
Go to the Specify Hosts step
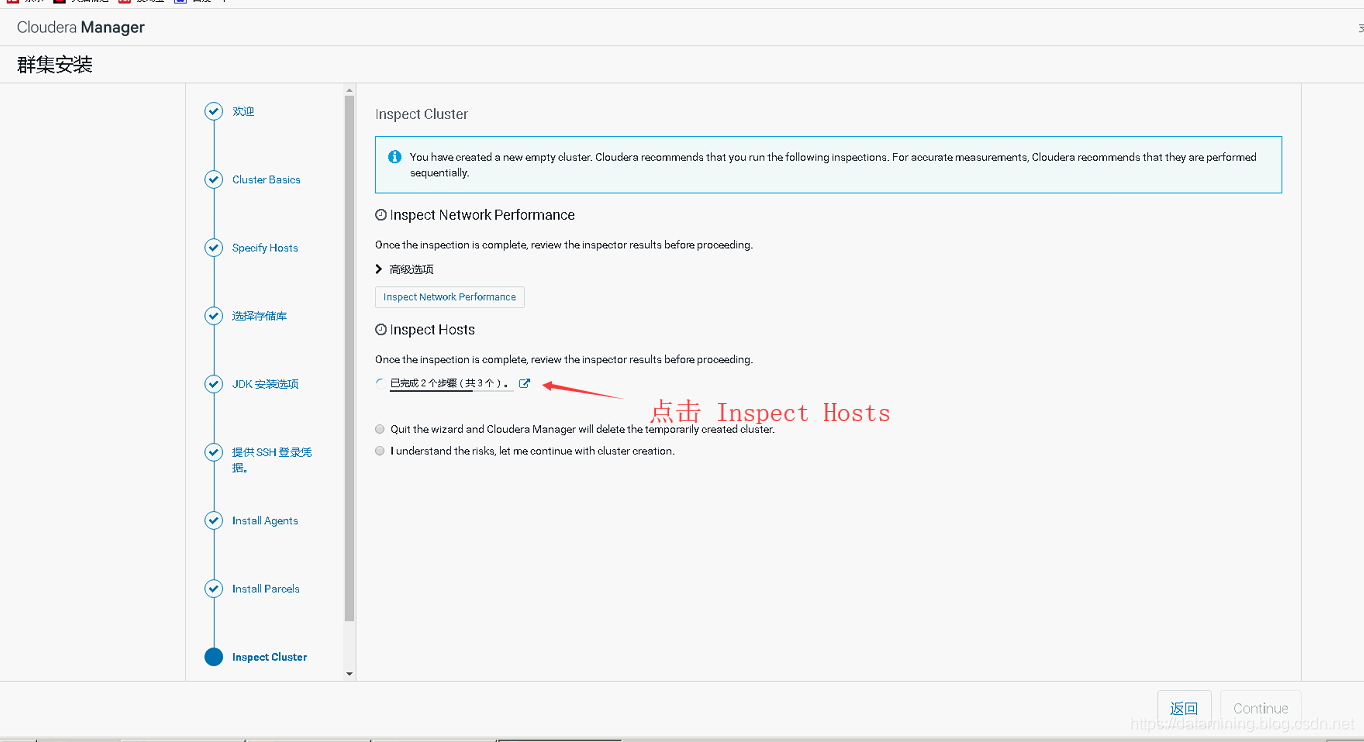pos(265,248)
